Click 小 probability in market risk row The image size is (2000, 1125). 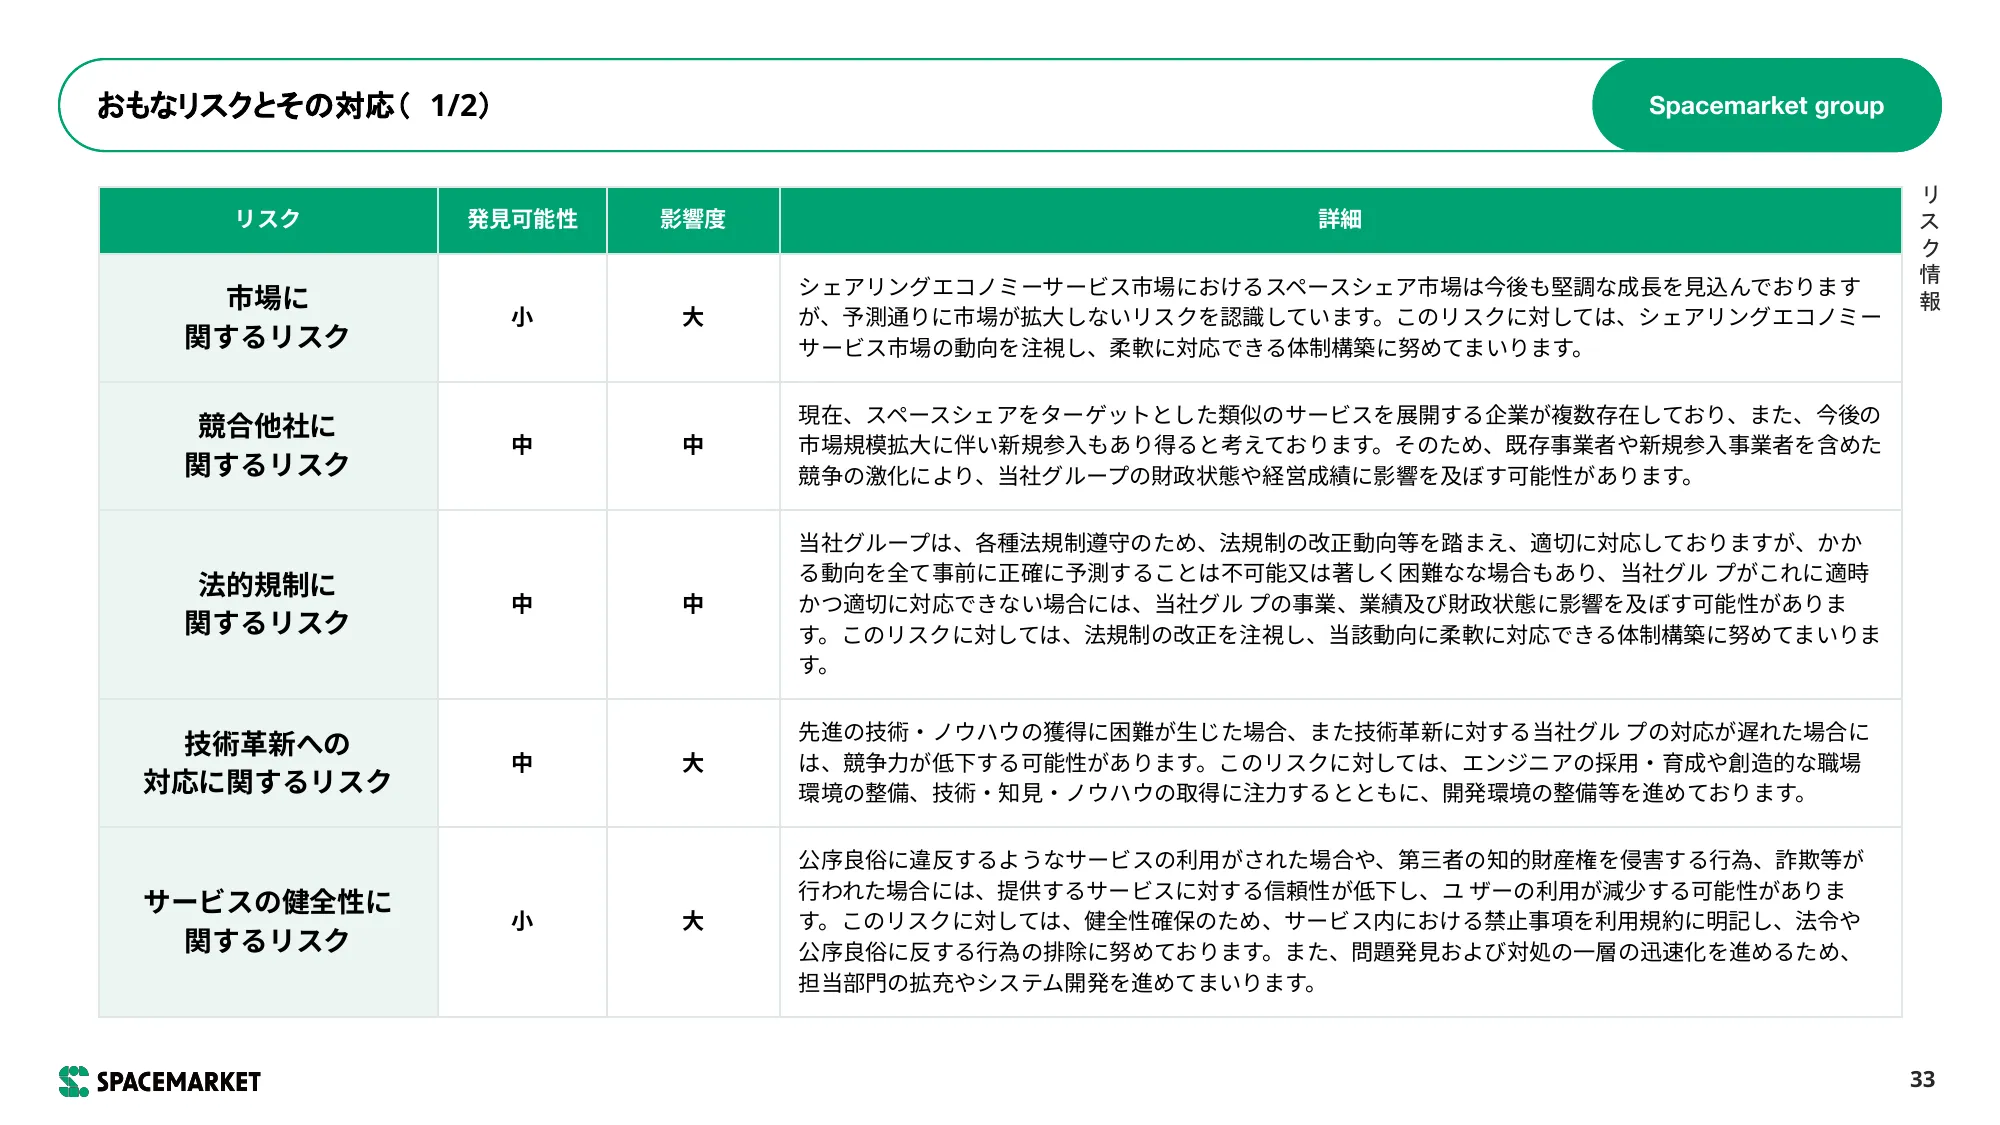[522, 317]
